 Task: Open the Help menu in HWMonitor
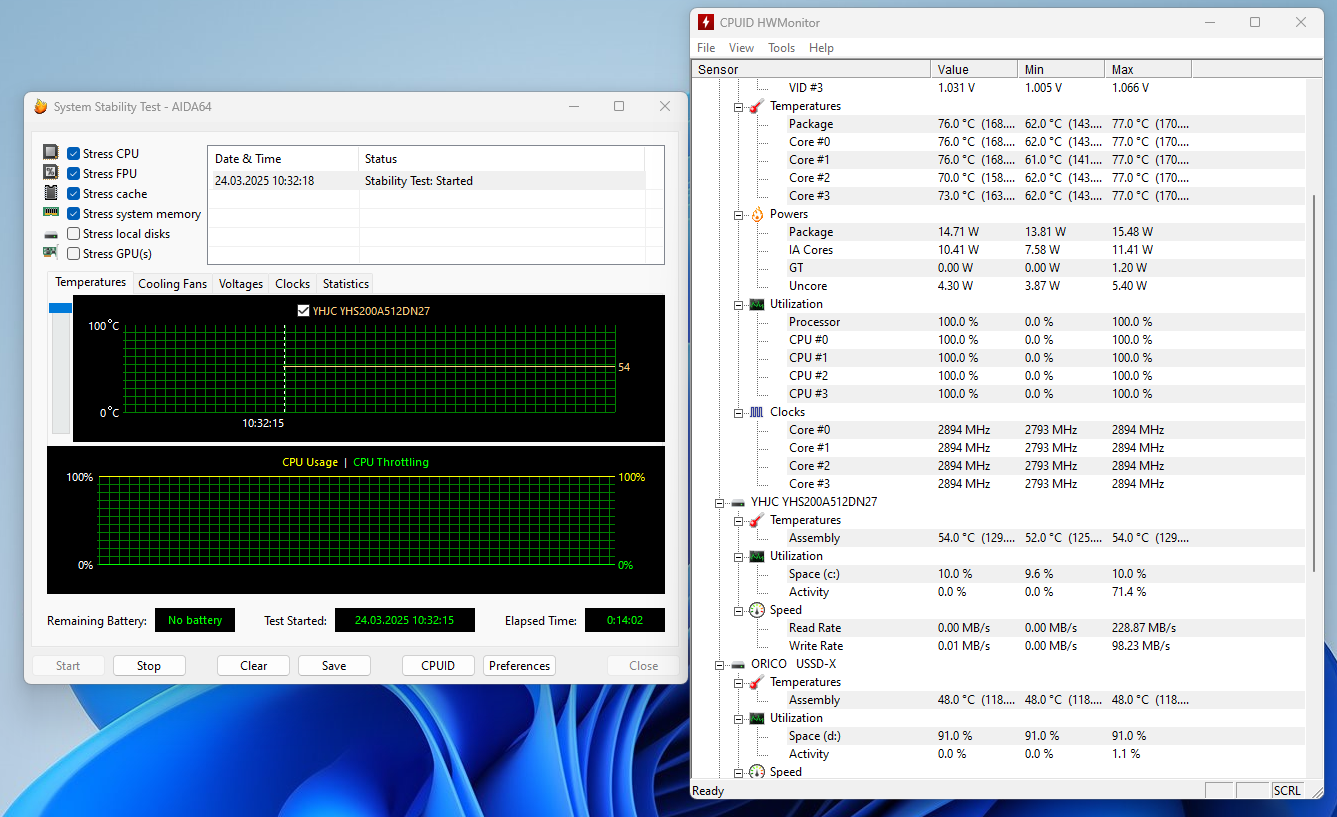[821, 48]
